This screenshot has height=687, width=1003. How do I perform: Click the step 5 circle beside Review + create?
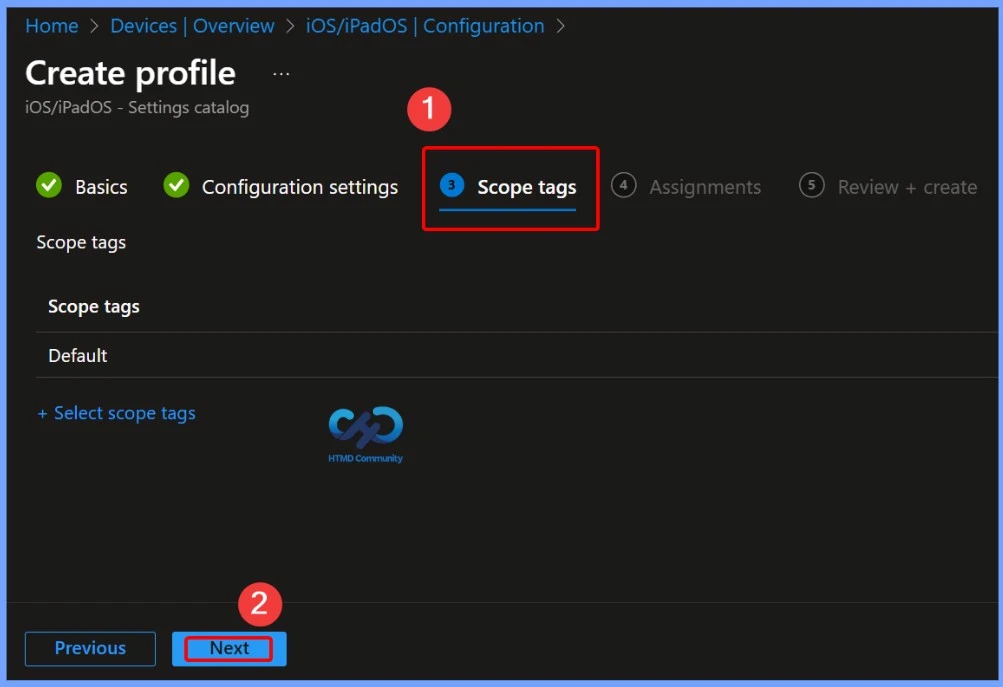coord(812,186)
